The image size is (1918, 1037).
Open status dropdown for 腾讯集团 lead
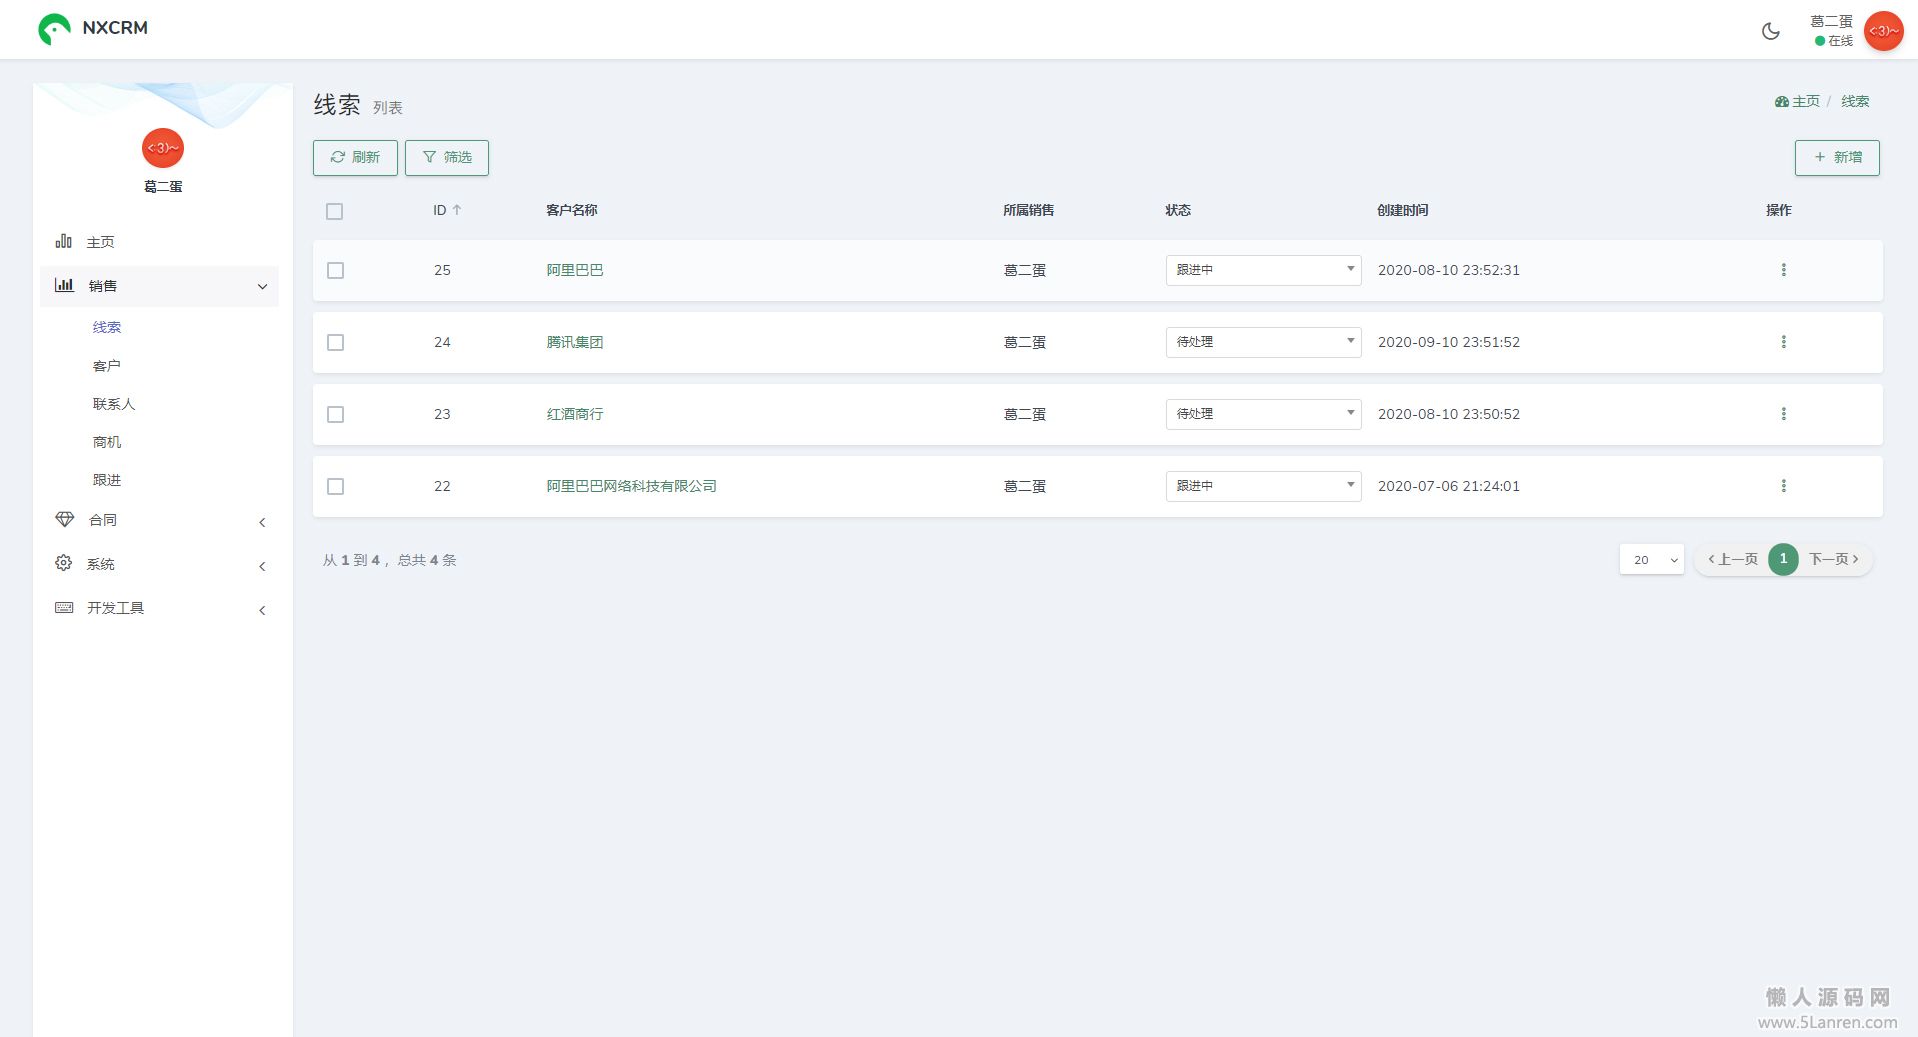coord(1263,342)
